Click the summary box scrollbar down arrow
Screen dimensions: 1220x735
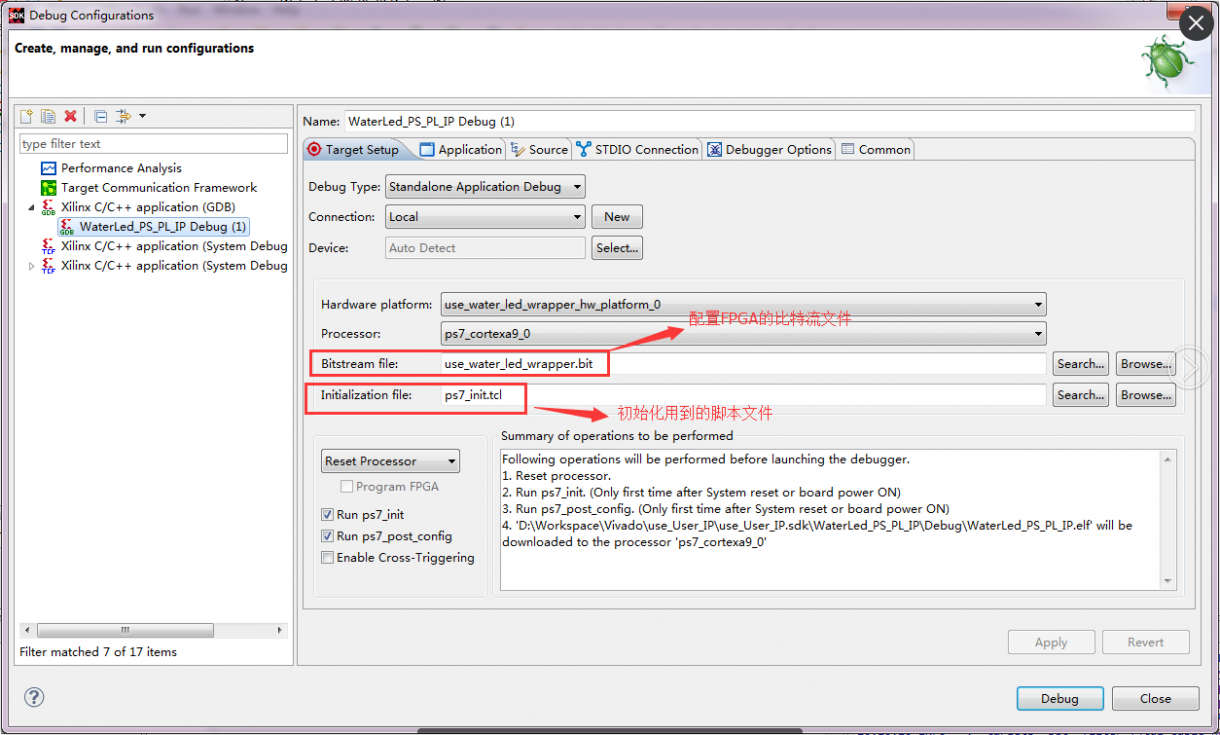pos(1168,581)
